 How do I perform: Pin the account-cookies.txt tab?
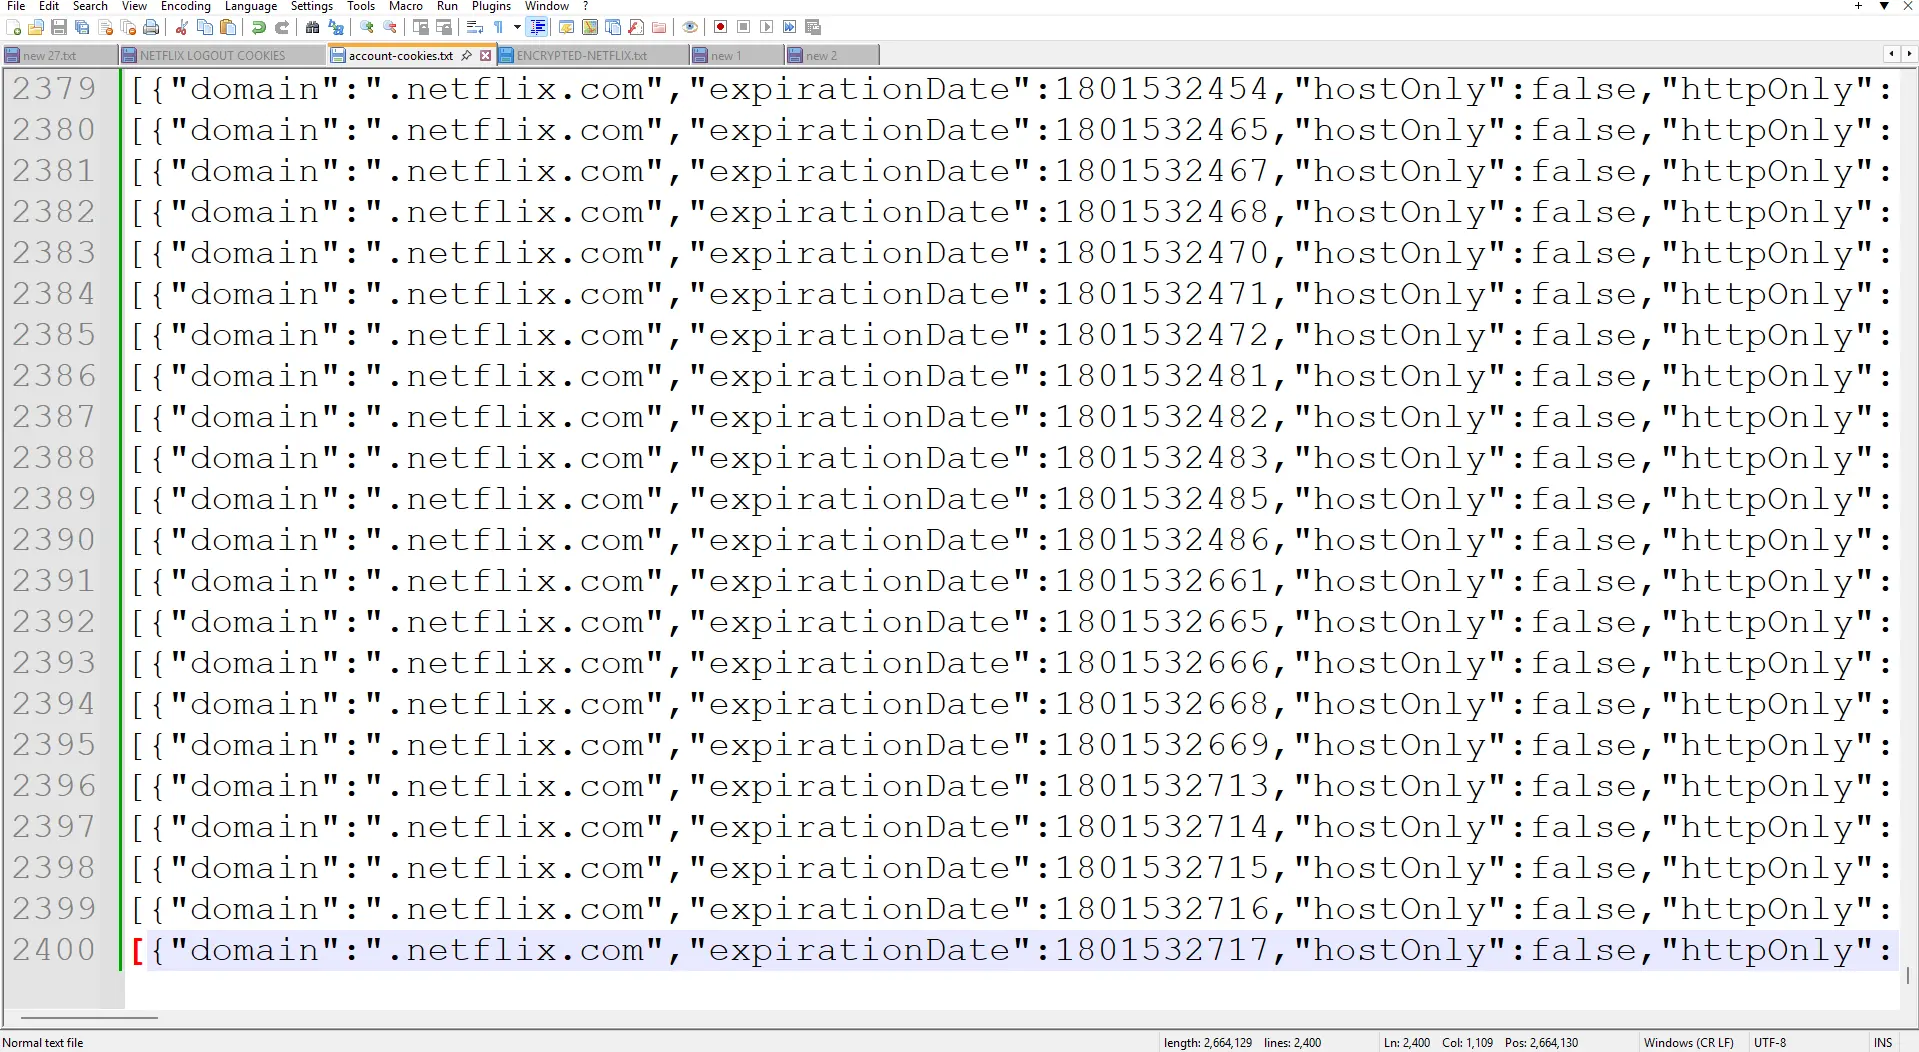[x=466, y=56]
